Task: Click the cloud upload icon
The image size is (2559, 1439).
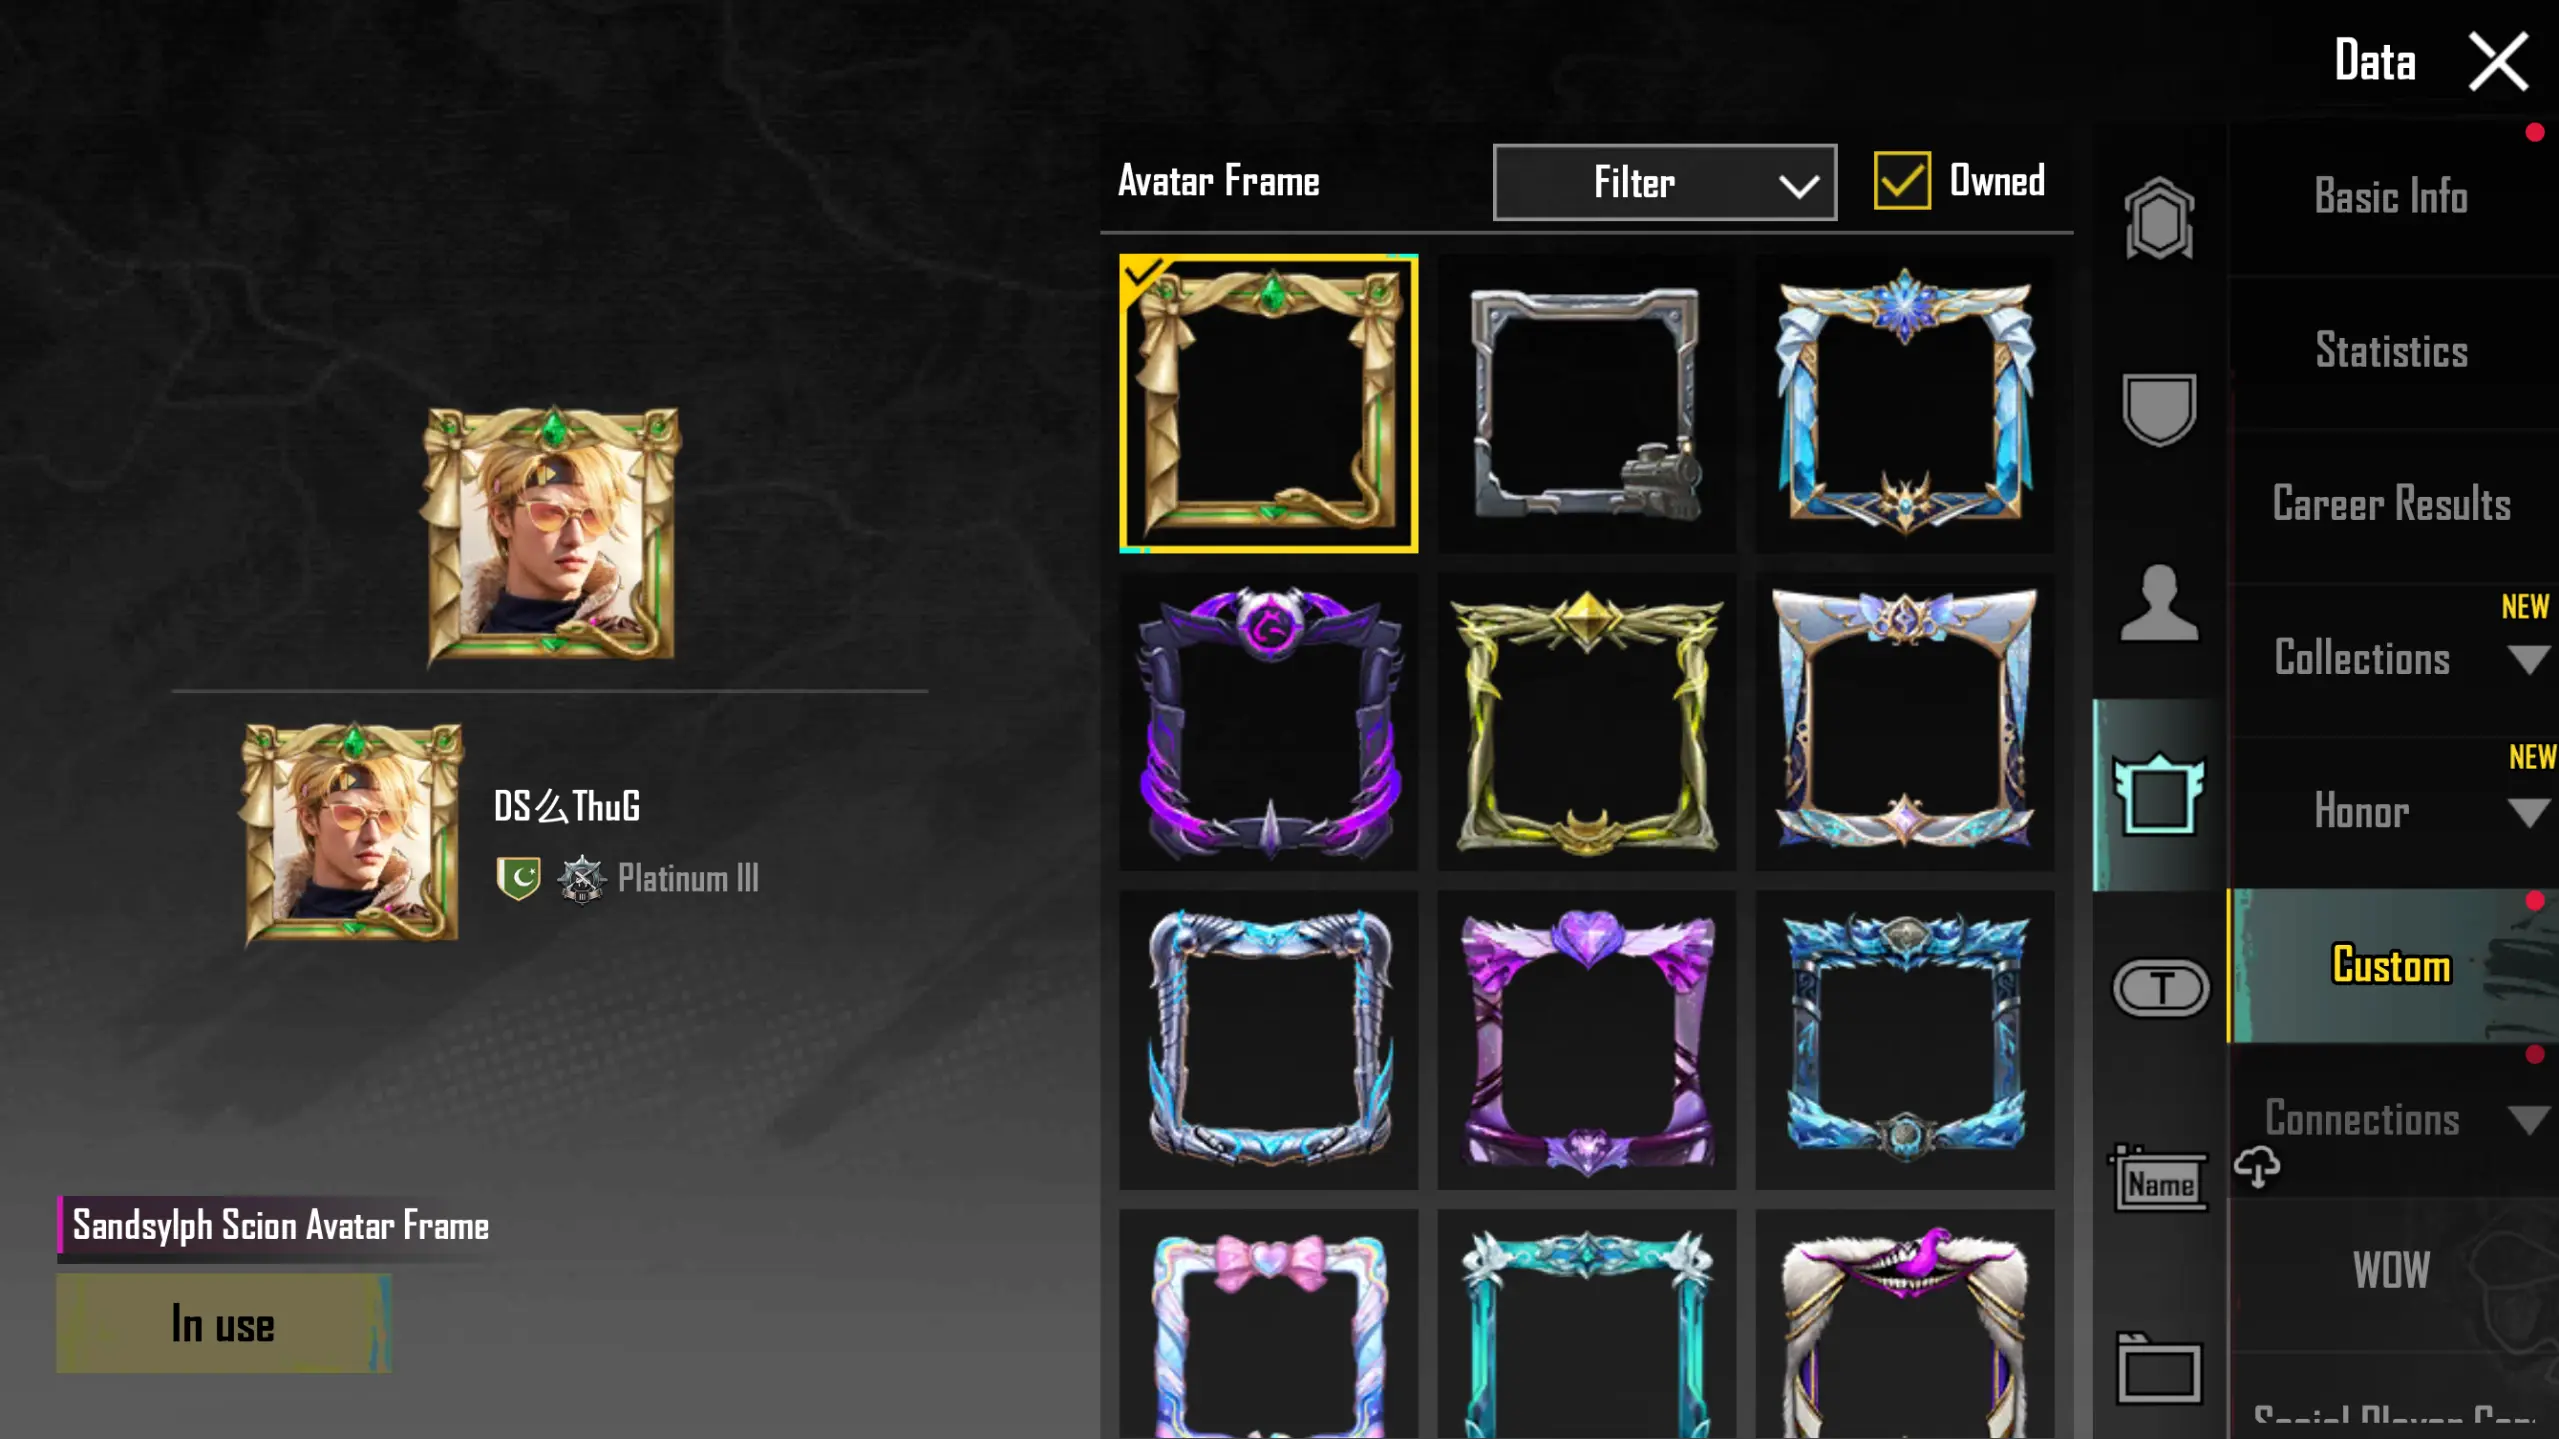Action: point(2257,1168)
